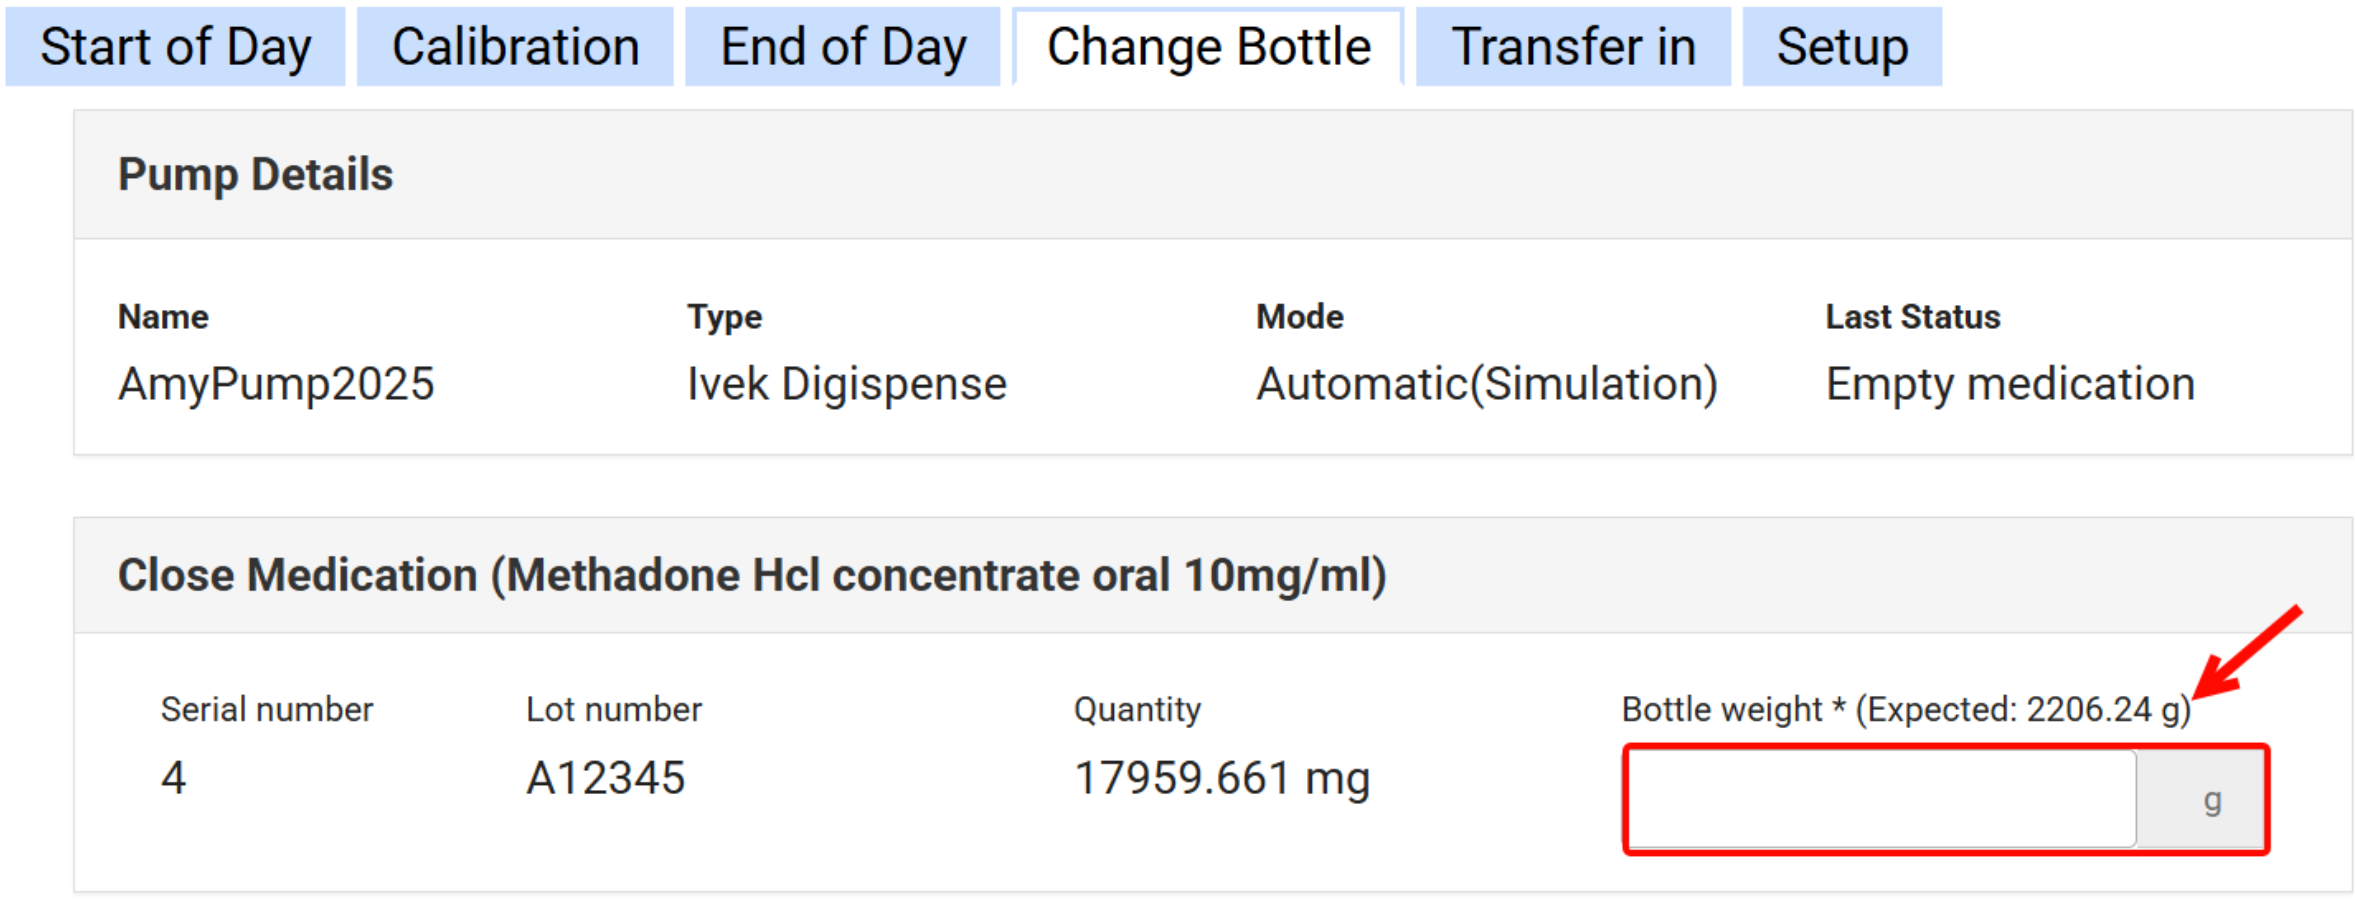Click the serial number value 4
Image resolution: width=2355 pixels, height=902 pixels.
(x=174, y=778)
